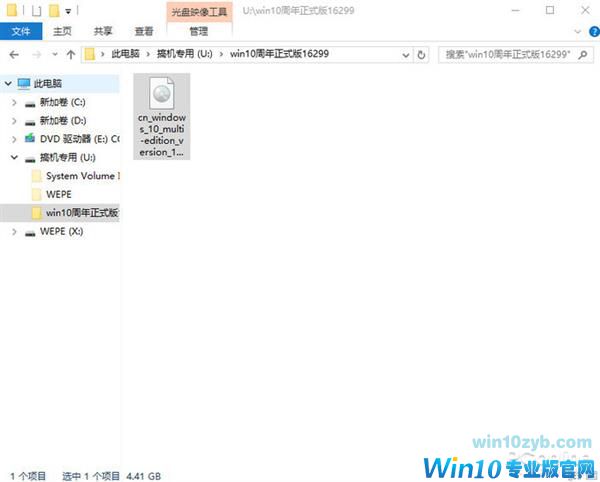Click the 此电脑 computer icon

click(x=24, y=83)
